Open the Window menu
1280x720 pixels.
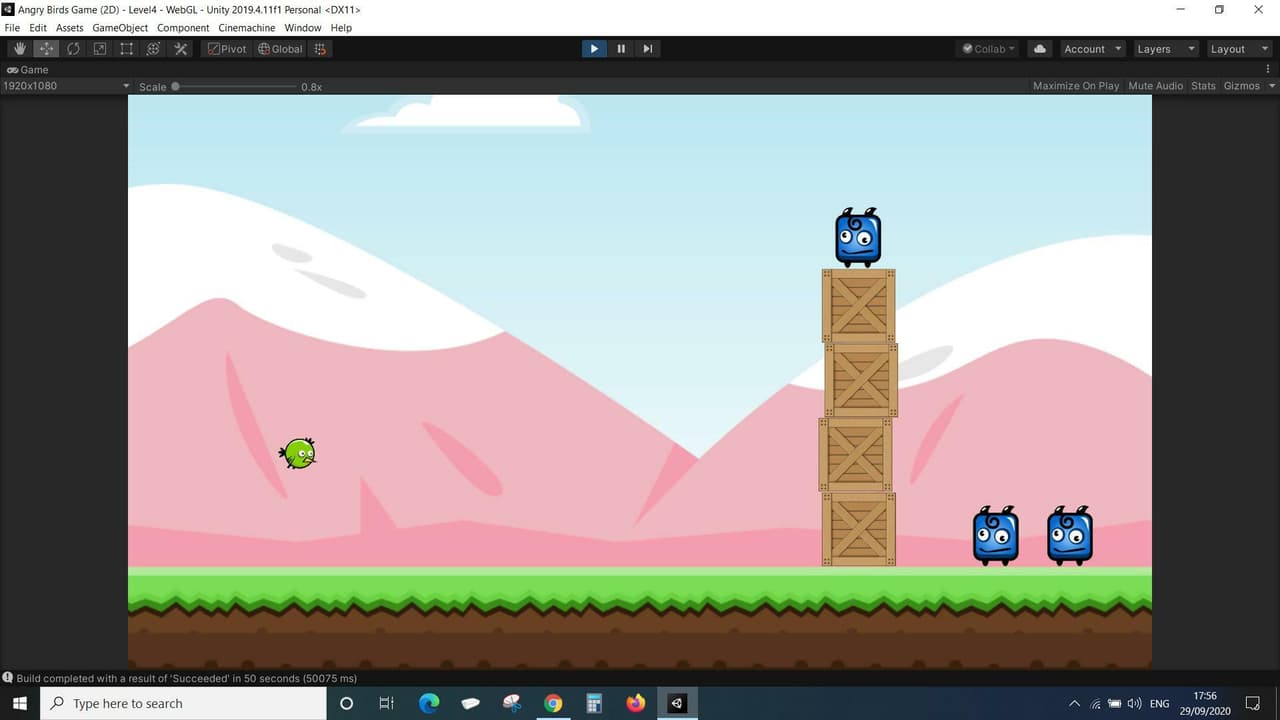point(303,28)
